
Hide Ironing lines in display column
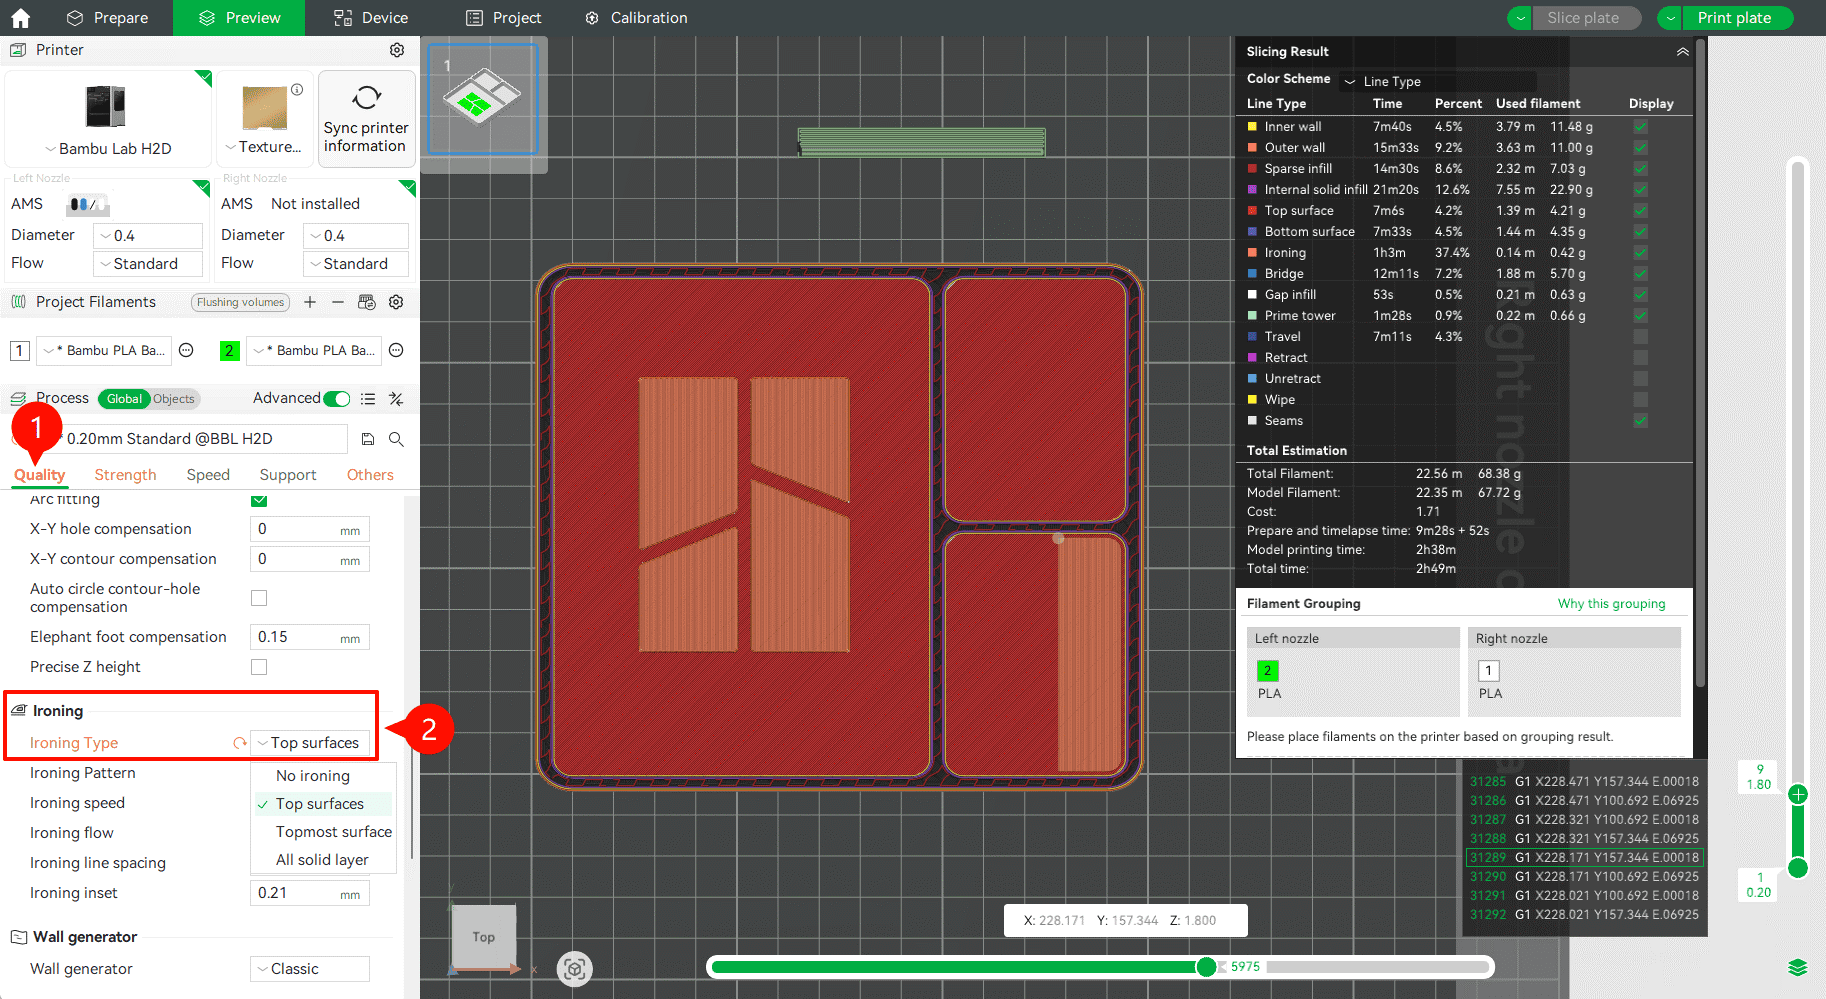pyautogui.click(x=1640, y=253)
